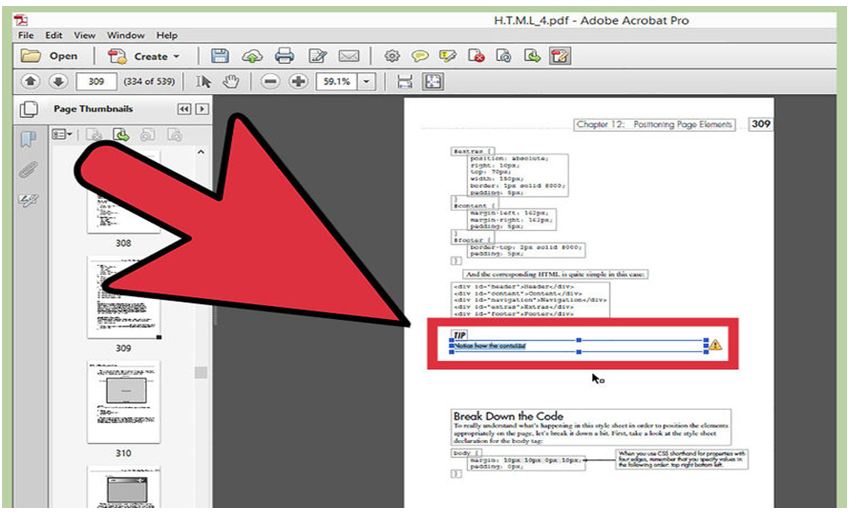Open the zoom percentage dropdown

point(367,82)
